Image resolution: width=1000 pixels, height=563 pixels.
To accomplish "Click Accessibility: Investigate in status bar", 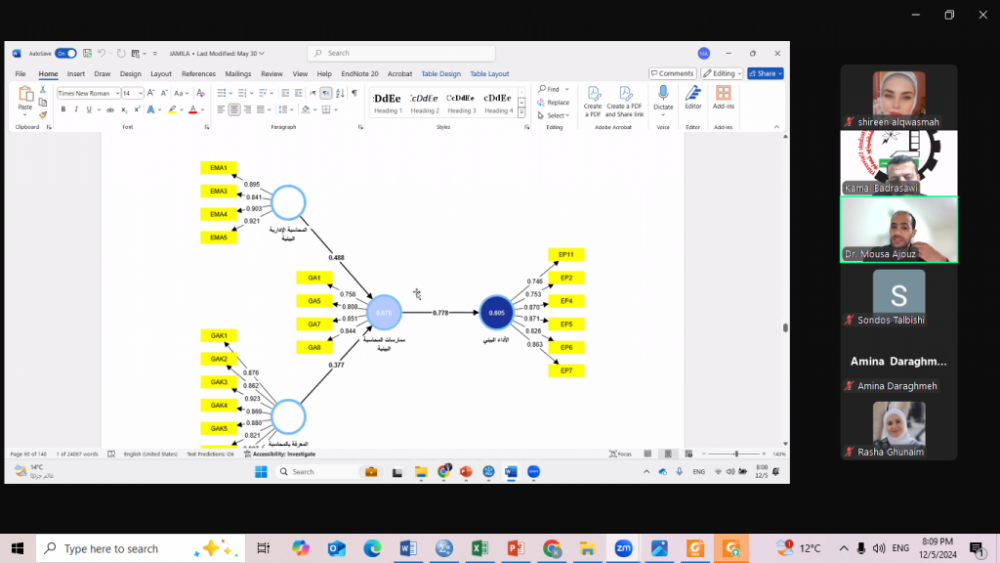I will [x=280, y=454].
